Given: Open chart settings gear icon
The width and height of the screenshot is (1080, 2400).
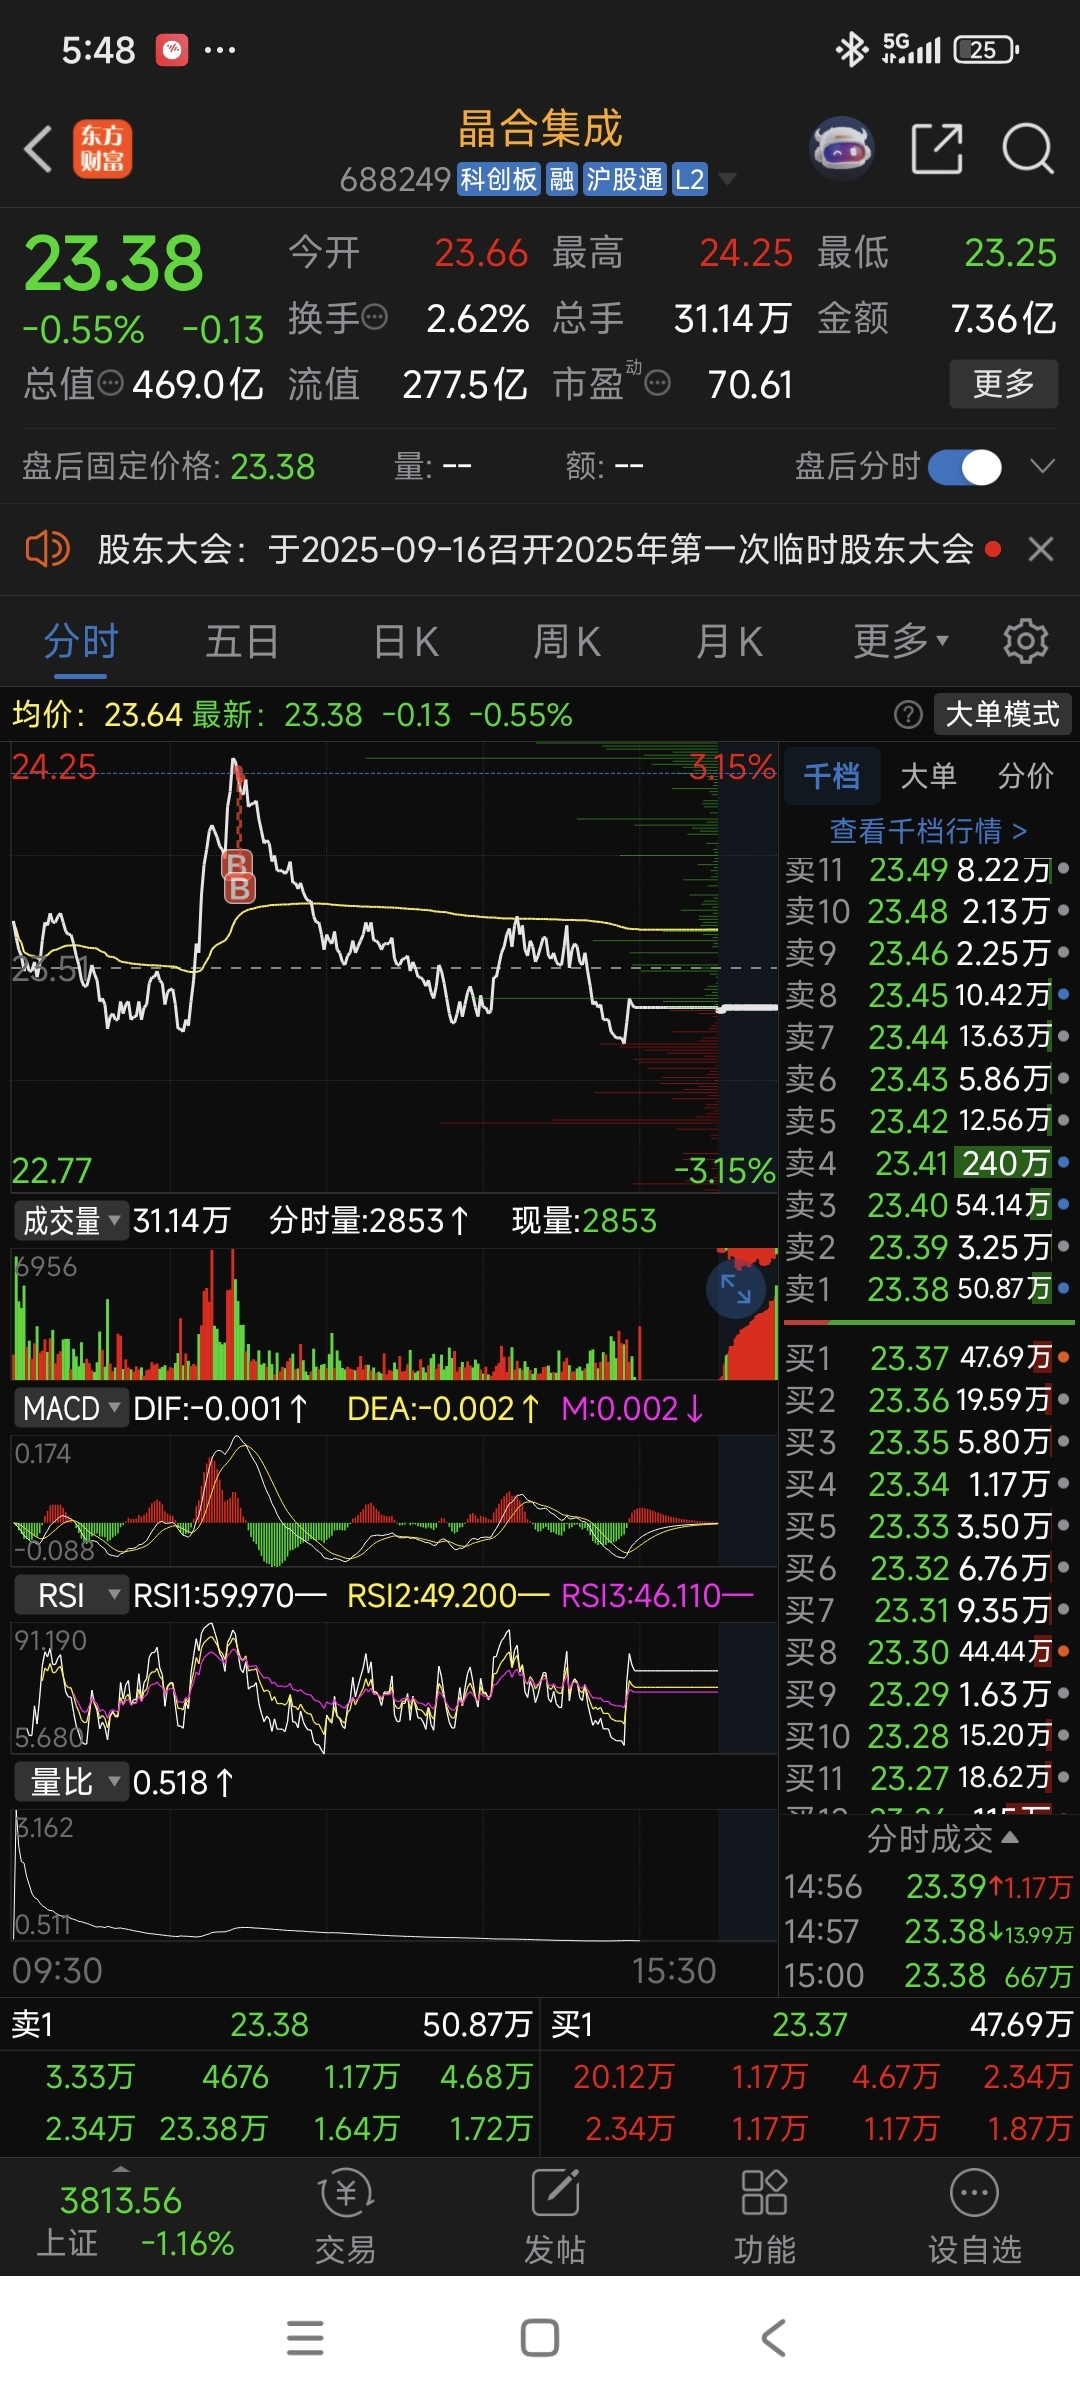Looking at the screenshot, I should (1026, 641).
